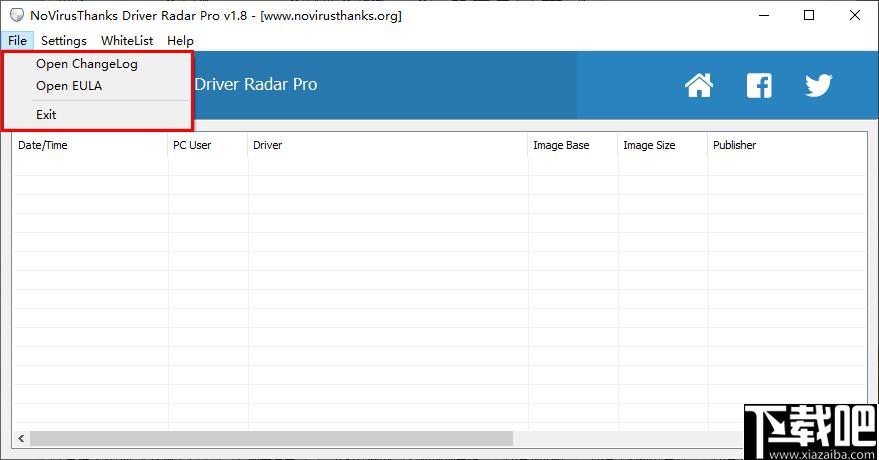This screenshot has width=879, height=460.
Task: Click the horizontal scrollbar left arrow
Action: pos(21,439)
